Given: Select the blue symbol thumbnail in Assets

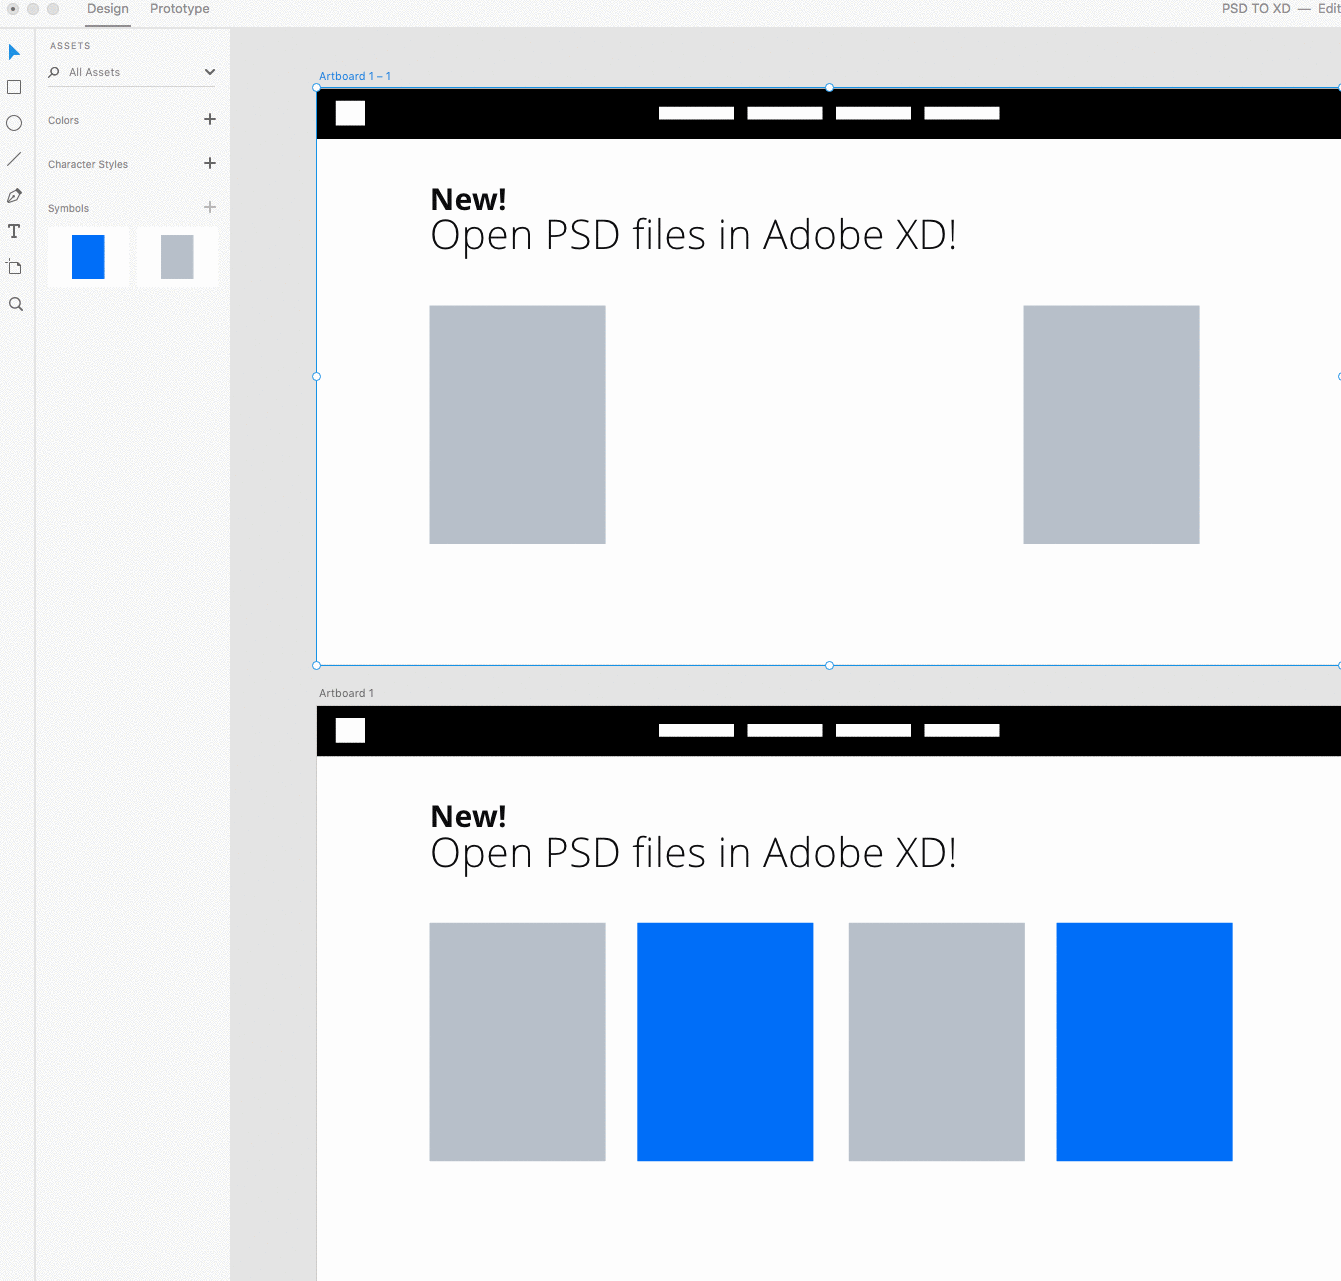Looking at the screenshot, I should pos(88,257).
